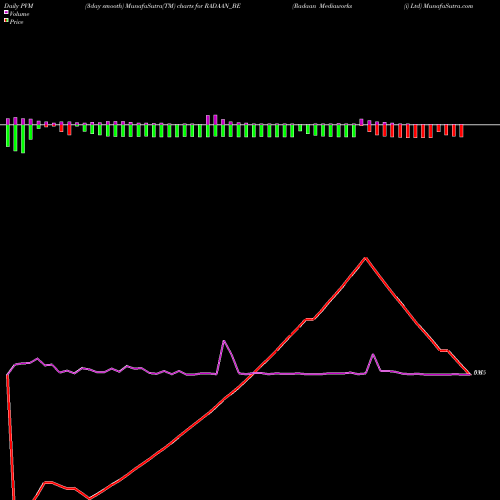Viewport: 500px width, 500px height.
Task: Click the '(3day smooth) MunafaSutra(TM) charts' heading
Action: [163, 6]
